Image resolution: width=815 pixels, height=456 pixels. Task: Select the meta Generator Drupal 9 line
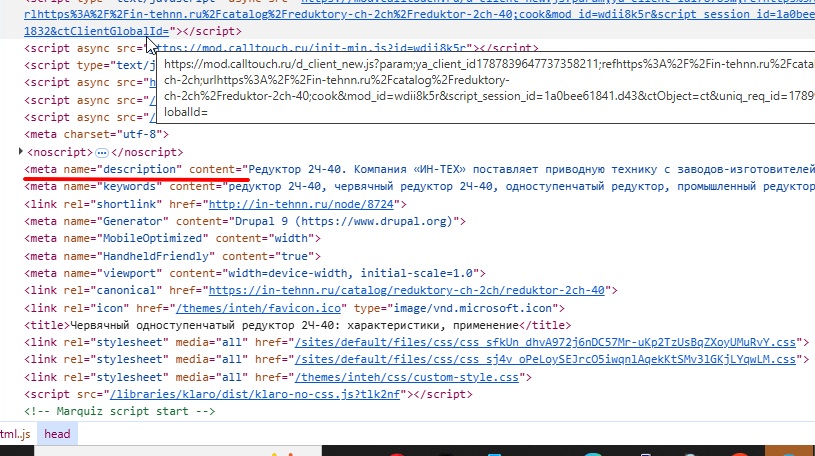[x=245, y=221]
